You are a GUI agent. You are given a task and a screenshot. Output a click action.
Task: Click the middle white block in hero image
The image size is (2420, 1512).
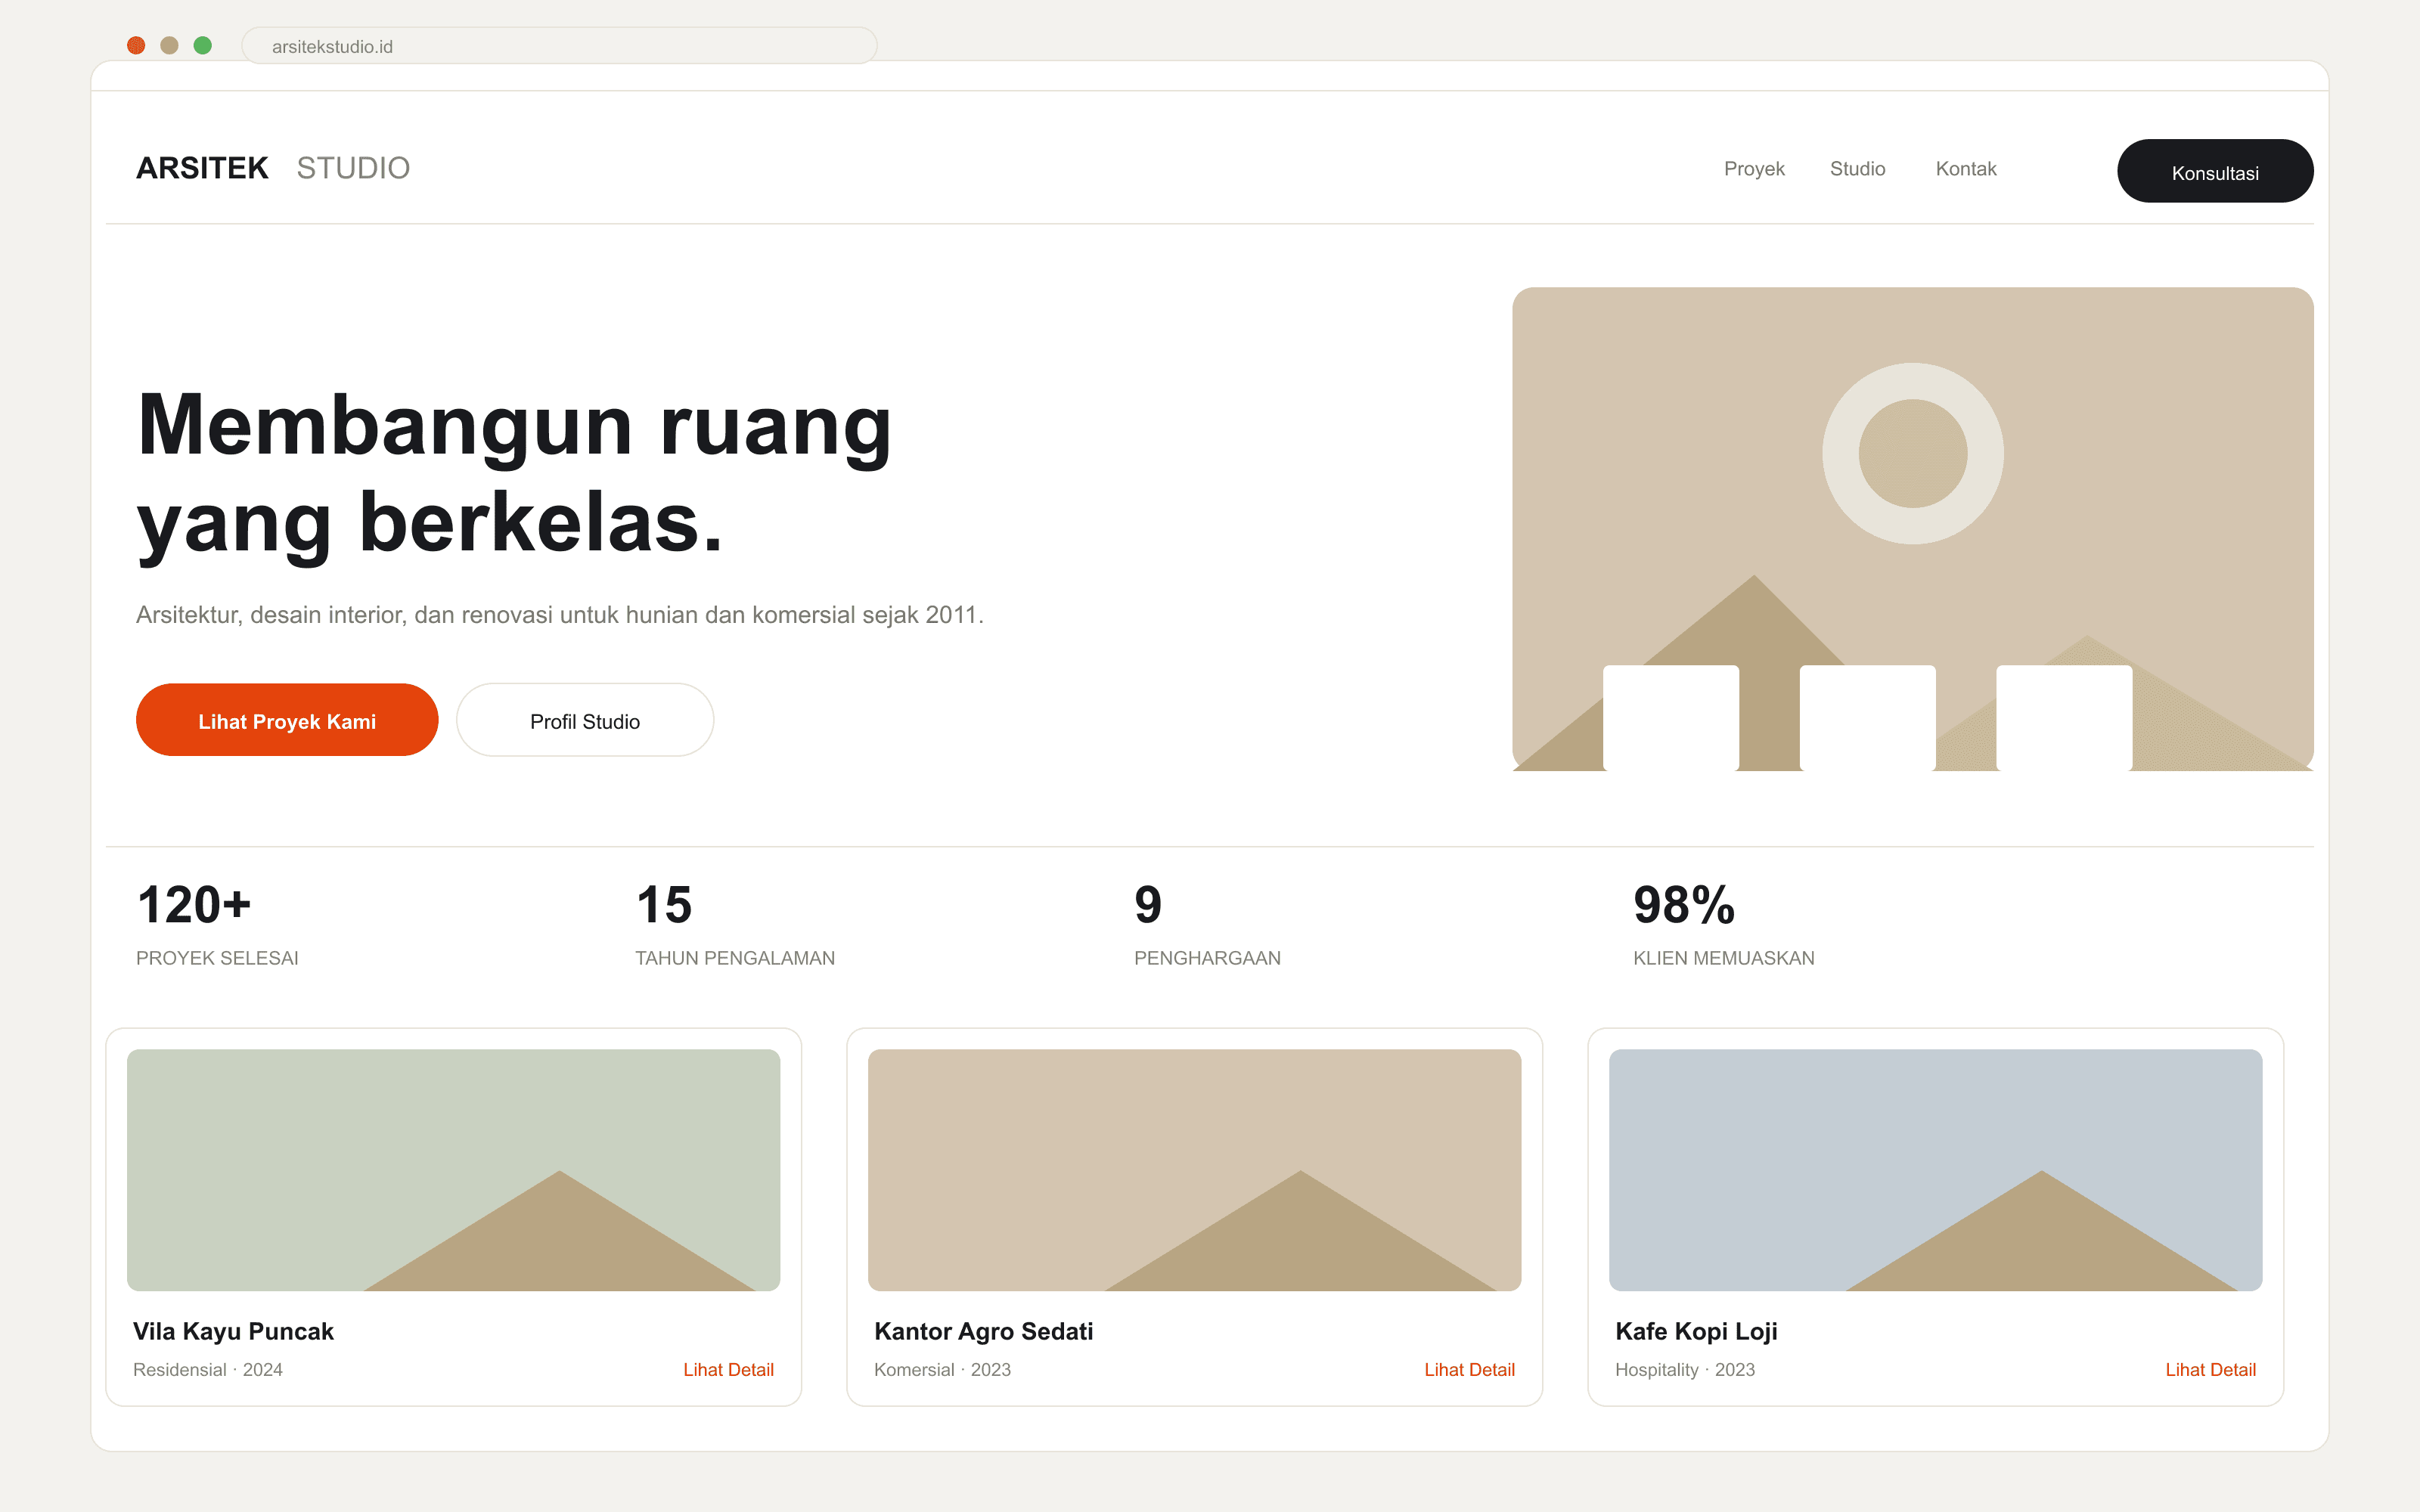[x=1867, y=718]
